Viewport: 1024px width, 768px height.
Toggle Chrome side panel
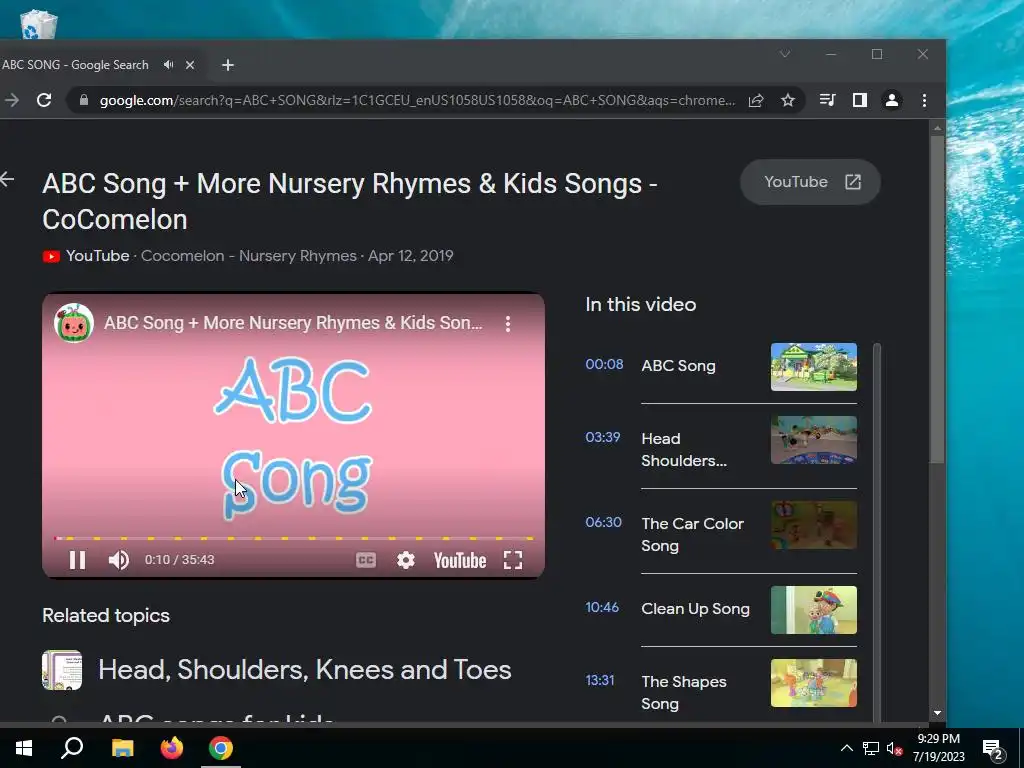(859, 100)
